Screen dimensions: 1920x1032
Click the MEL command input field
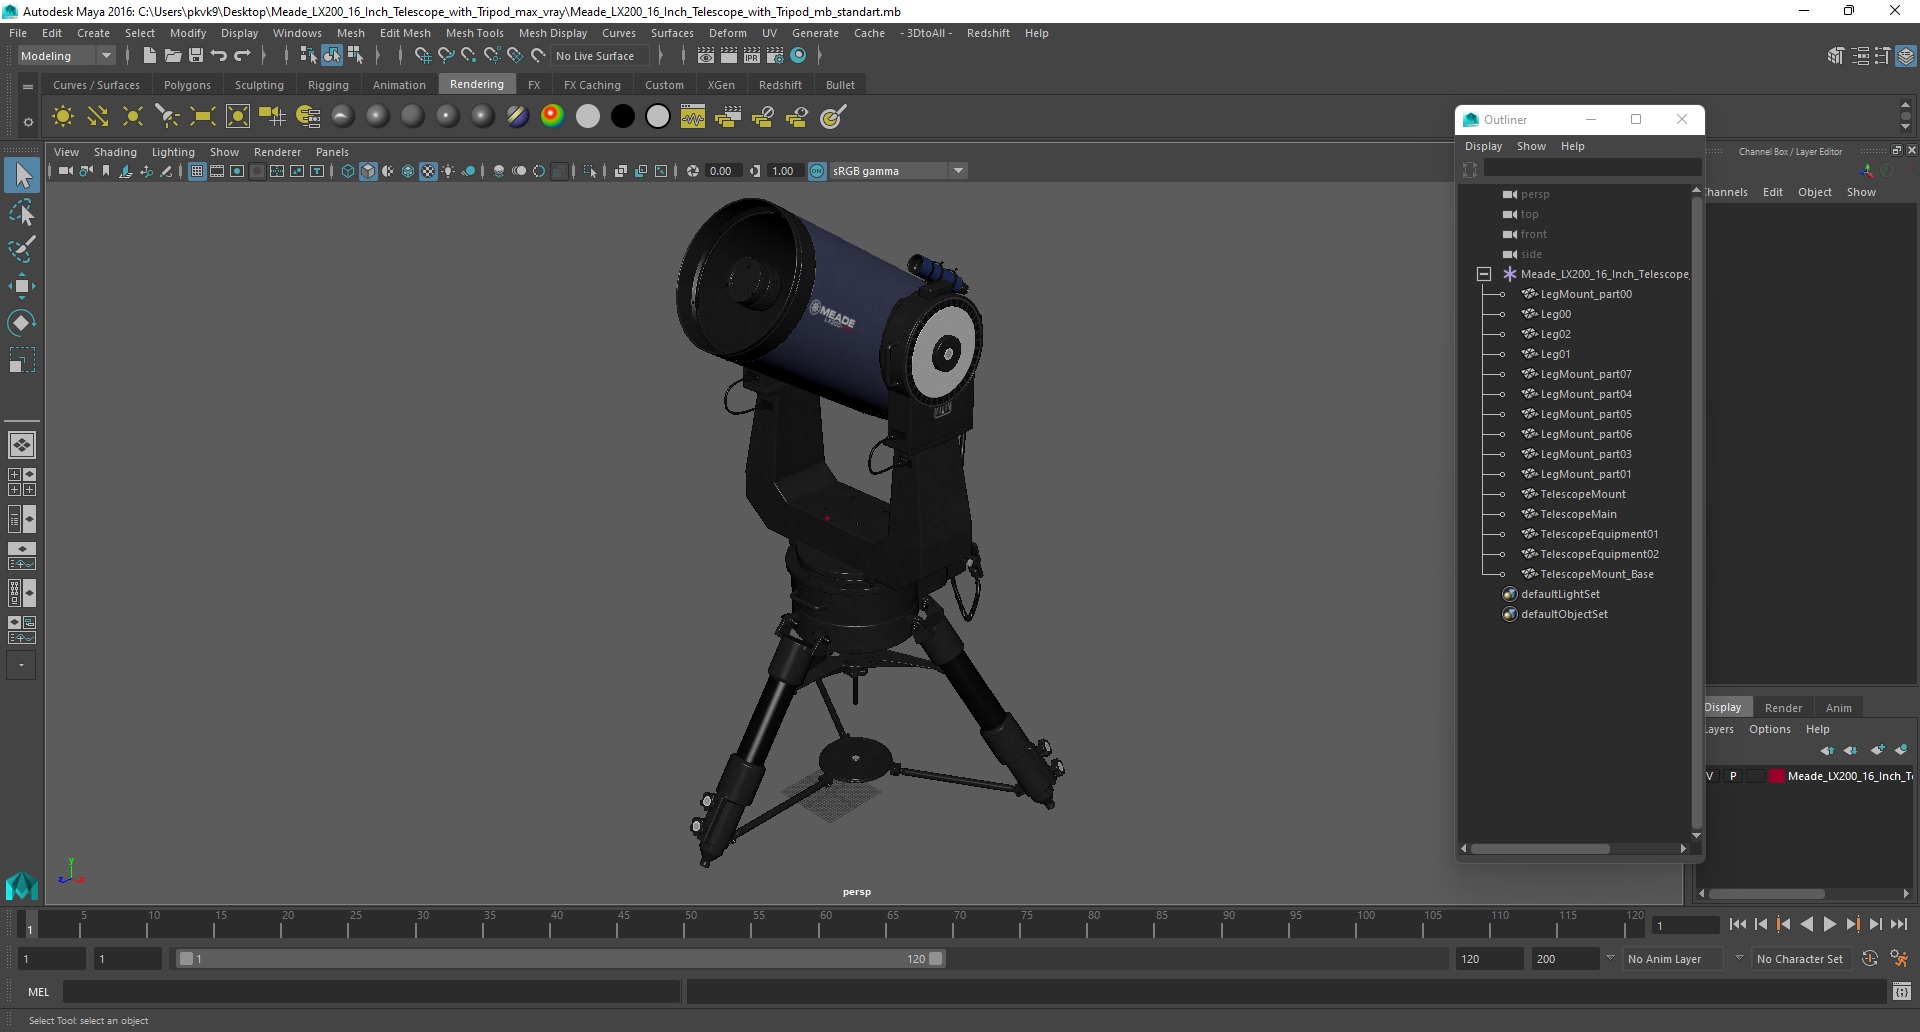tap(371, 992)
